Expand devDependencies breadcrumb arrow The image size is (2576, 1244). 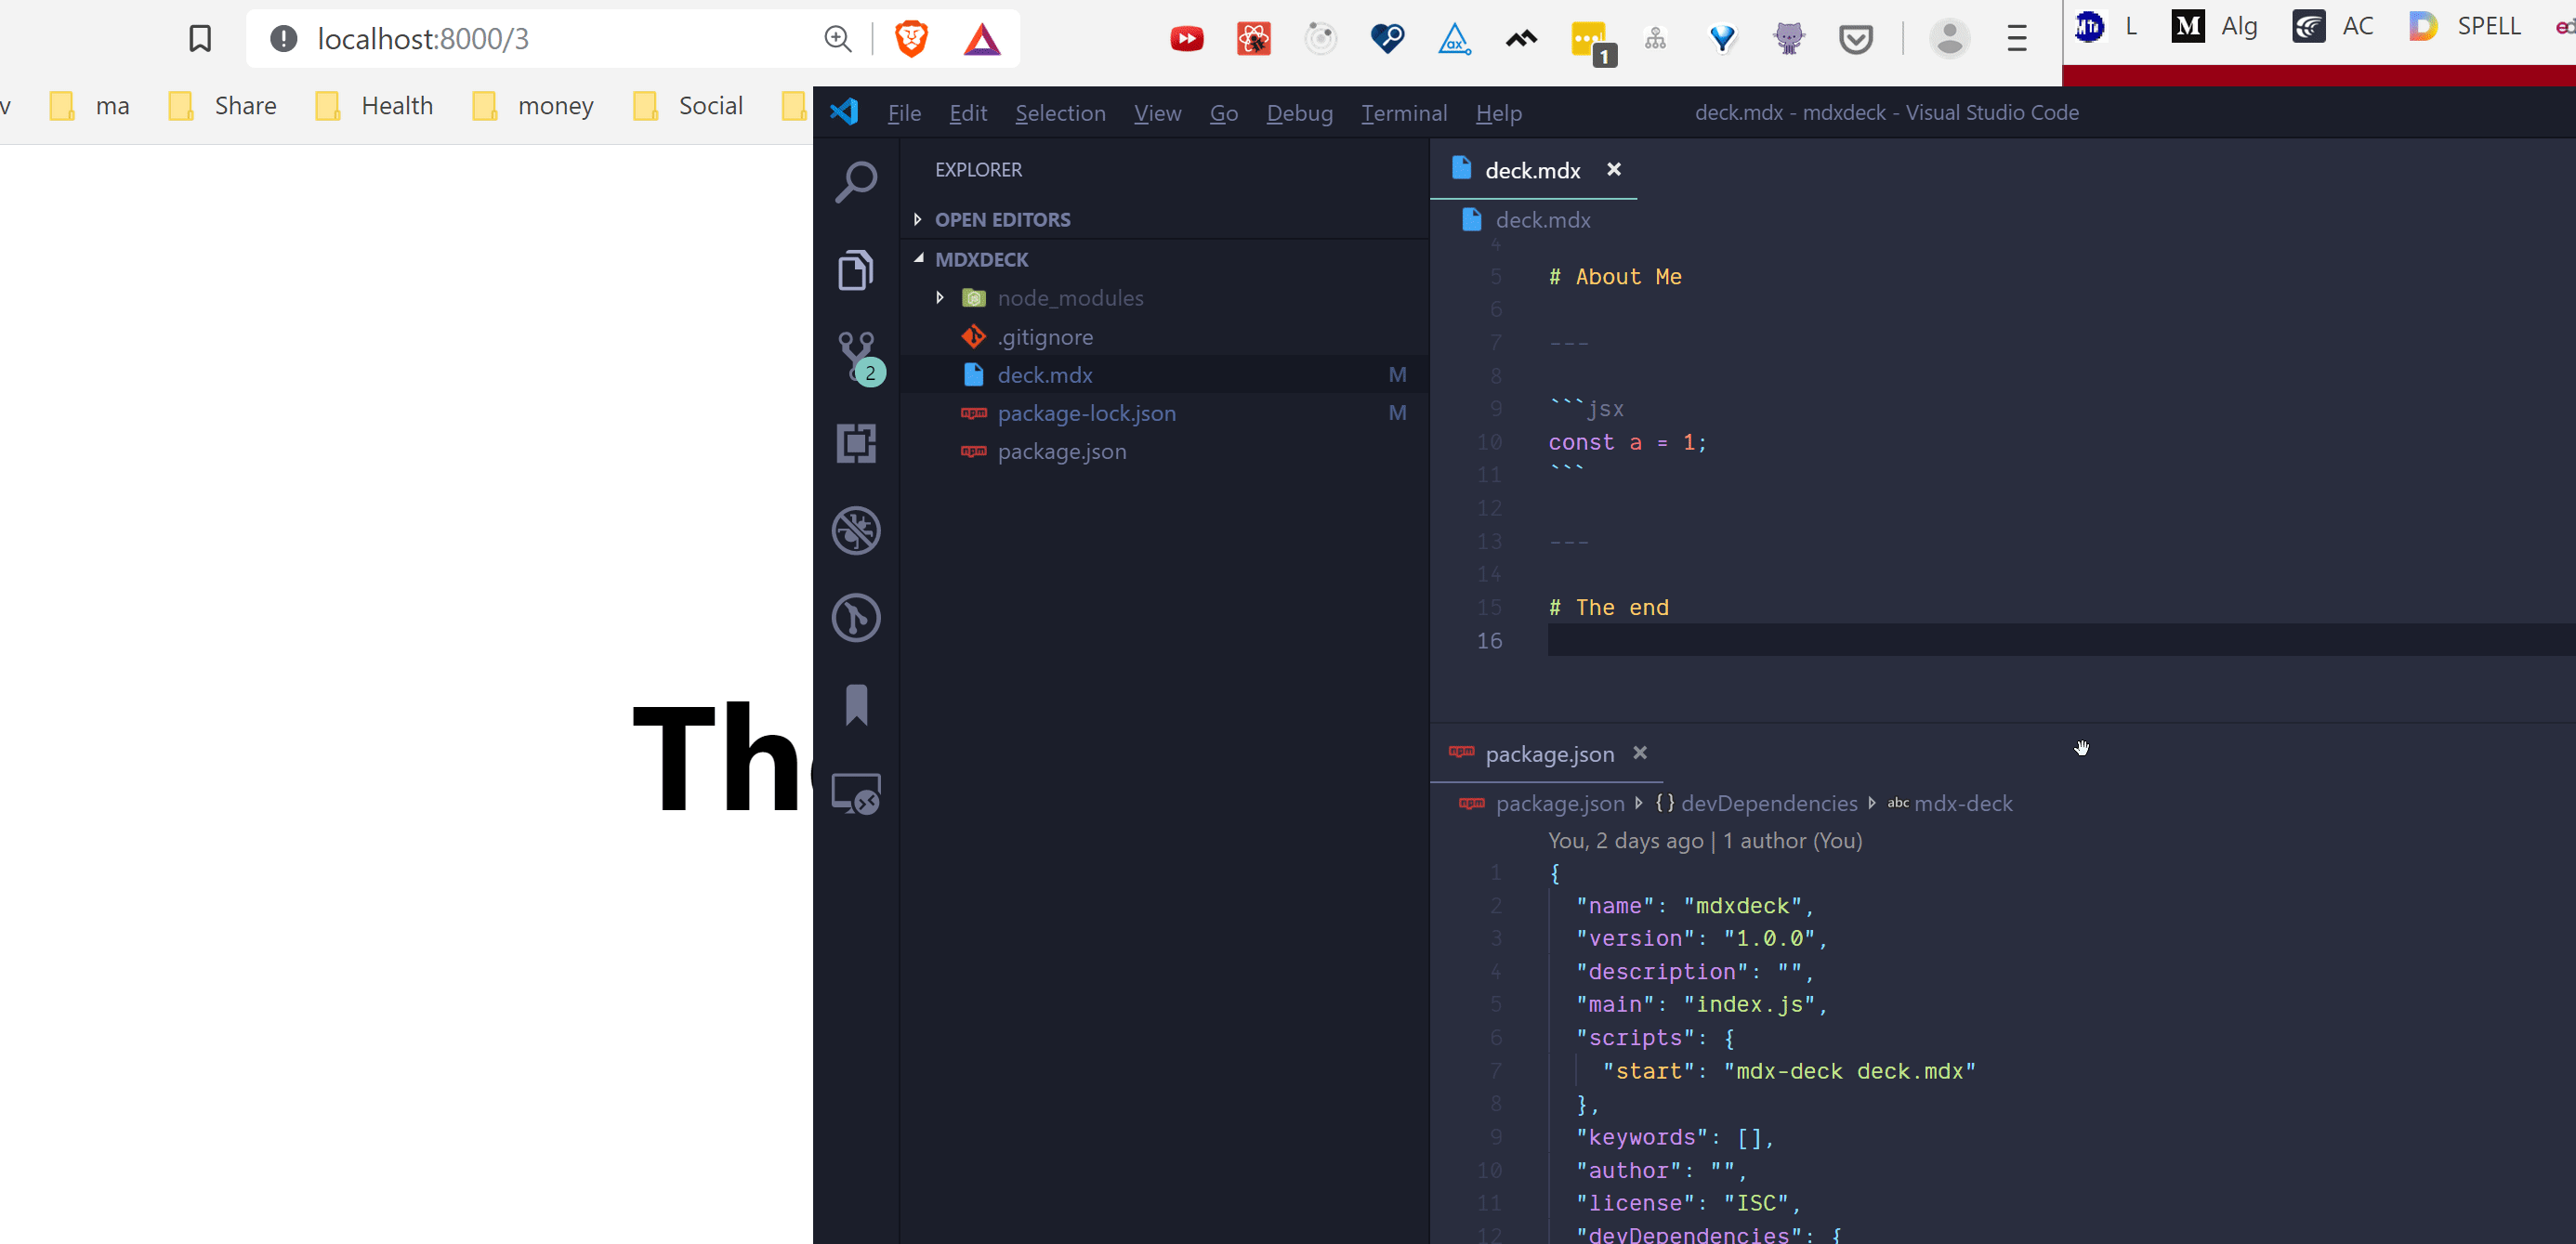click(1871, 802)
